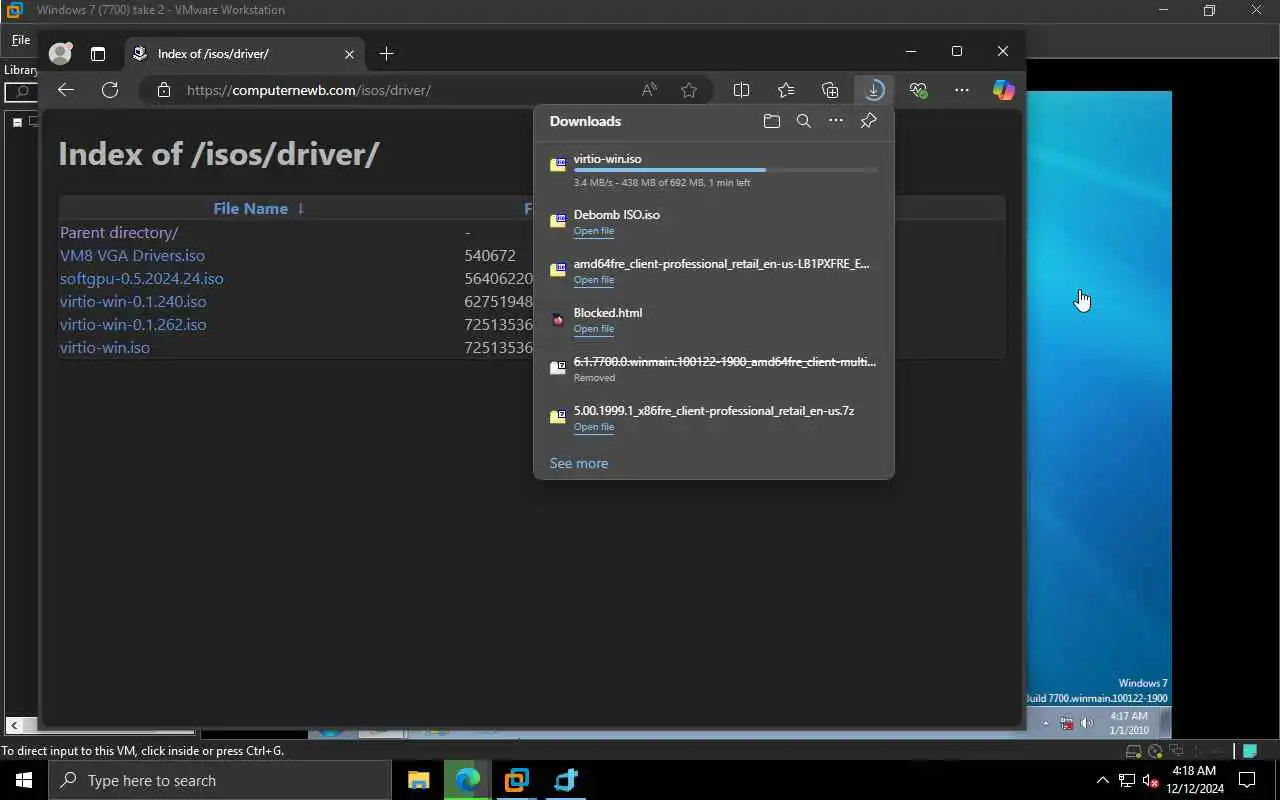Open VMware Workstation File menu
This screenshot has width=1280, height=800.
[20, 41]
